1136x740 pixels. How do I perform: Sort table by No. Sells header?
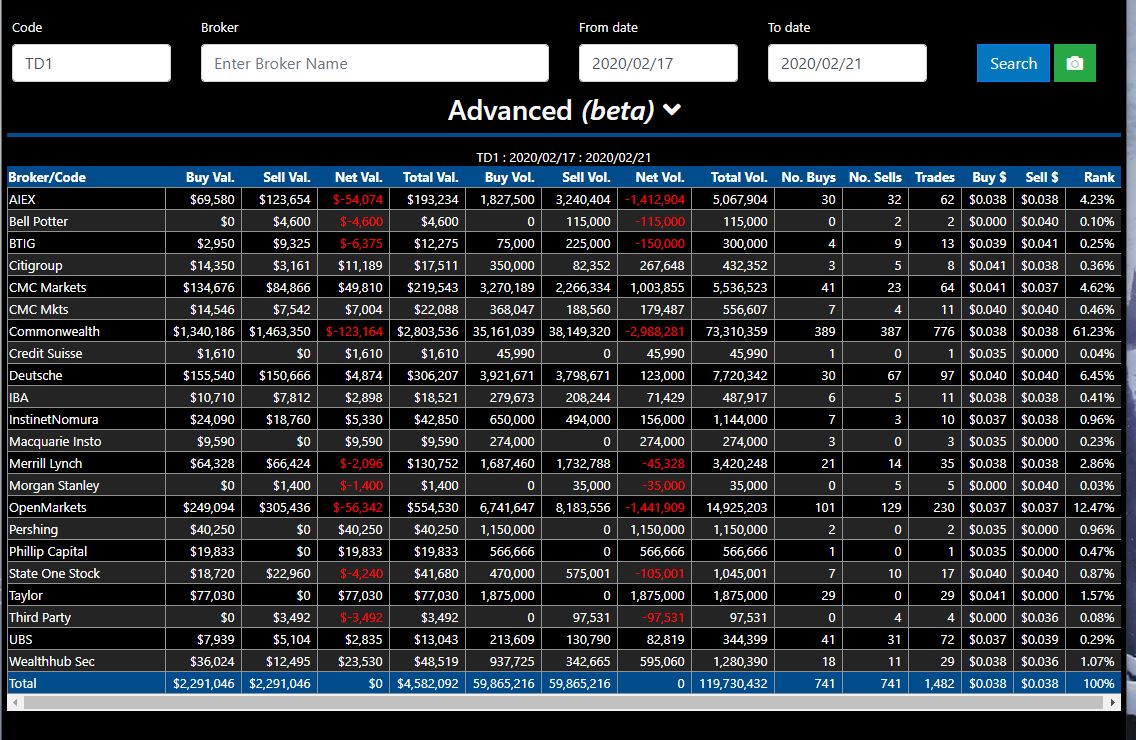(x=875, y=178)
